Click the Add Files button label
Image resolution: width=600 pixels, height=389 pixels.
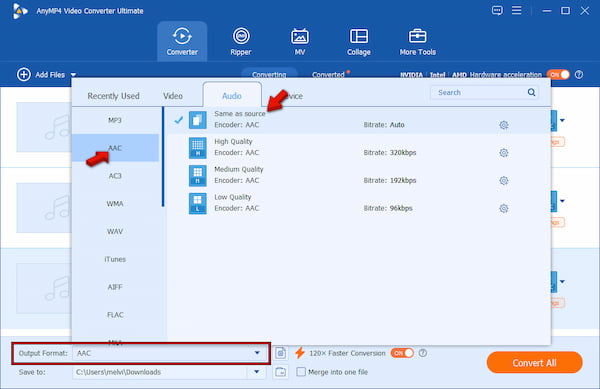point(50,75)
